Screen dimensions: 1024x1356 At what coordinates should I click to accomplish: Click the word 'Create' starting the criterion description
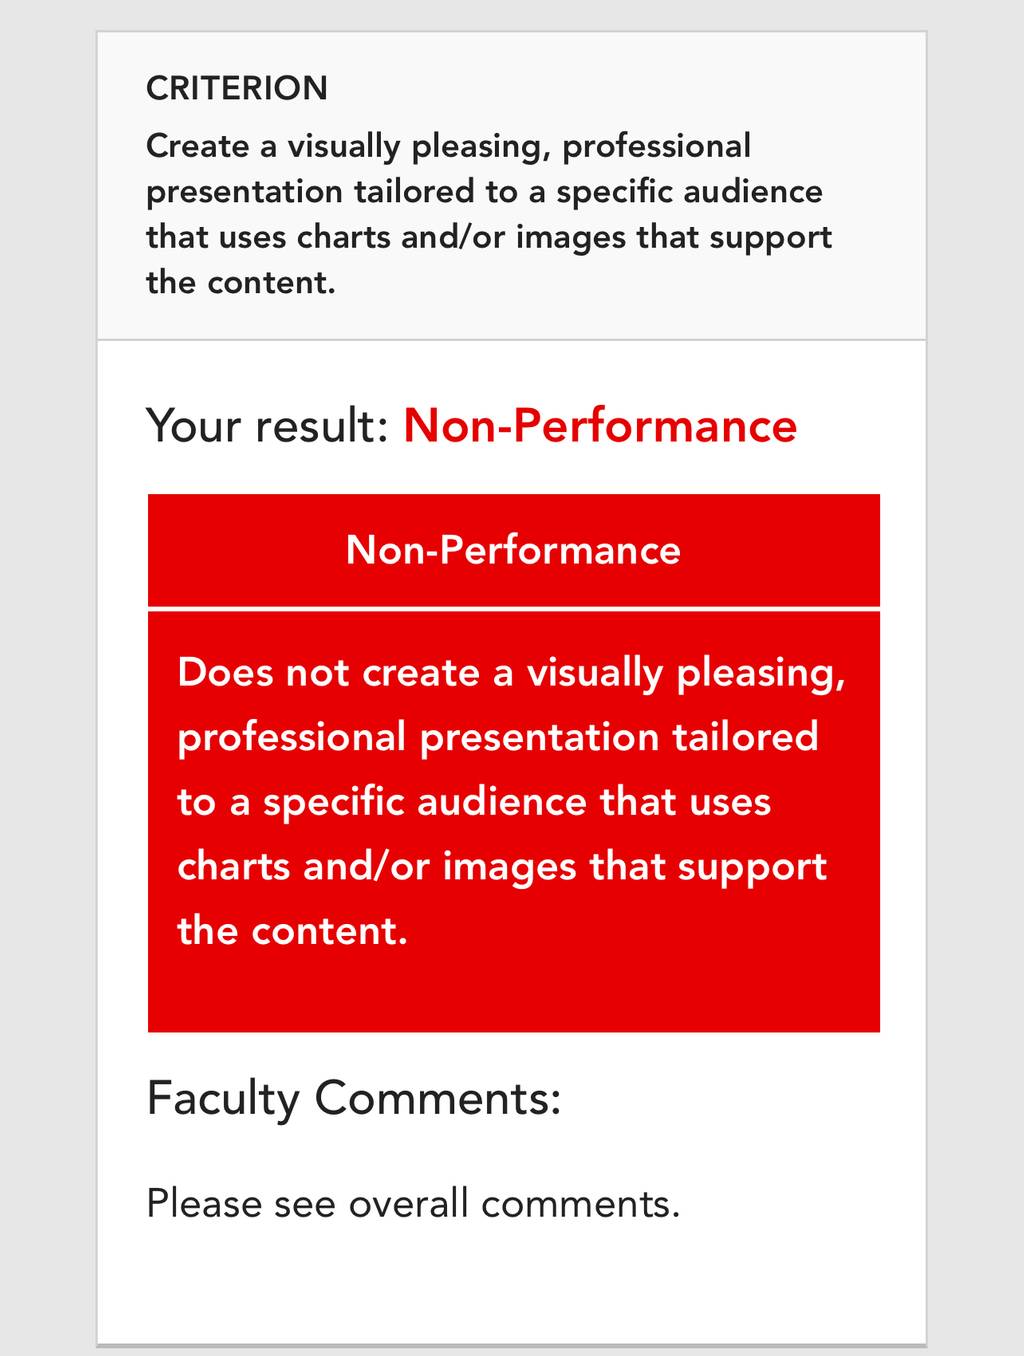tap(198, 146)
